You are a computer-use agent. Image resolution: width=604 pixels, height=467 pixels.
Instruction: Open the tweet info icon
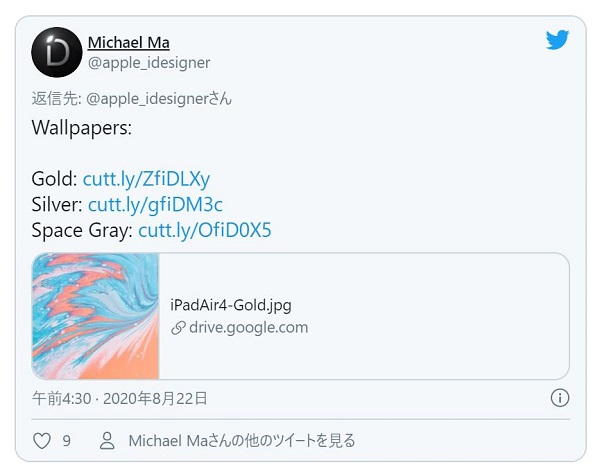click(x=560, y=398)
